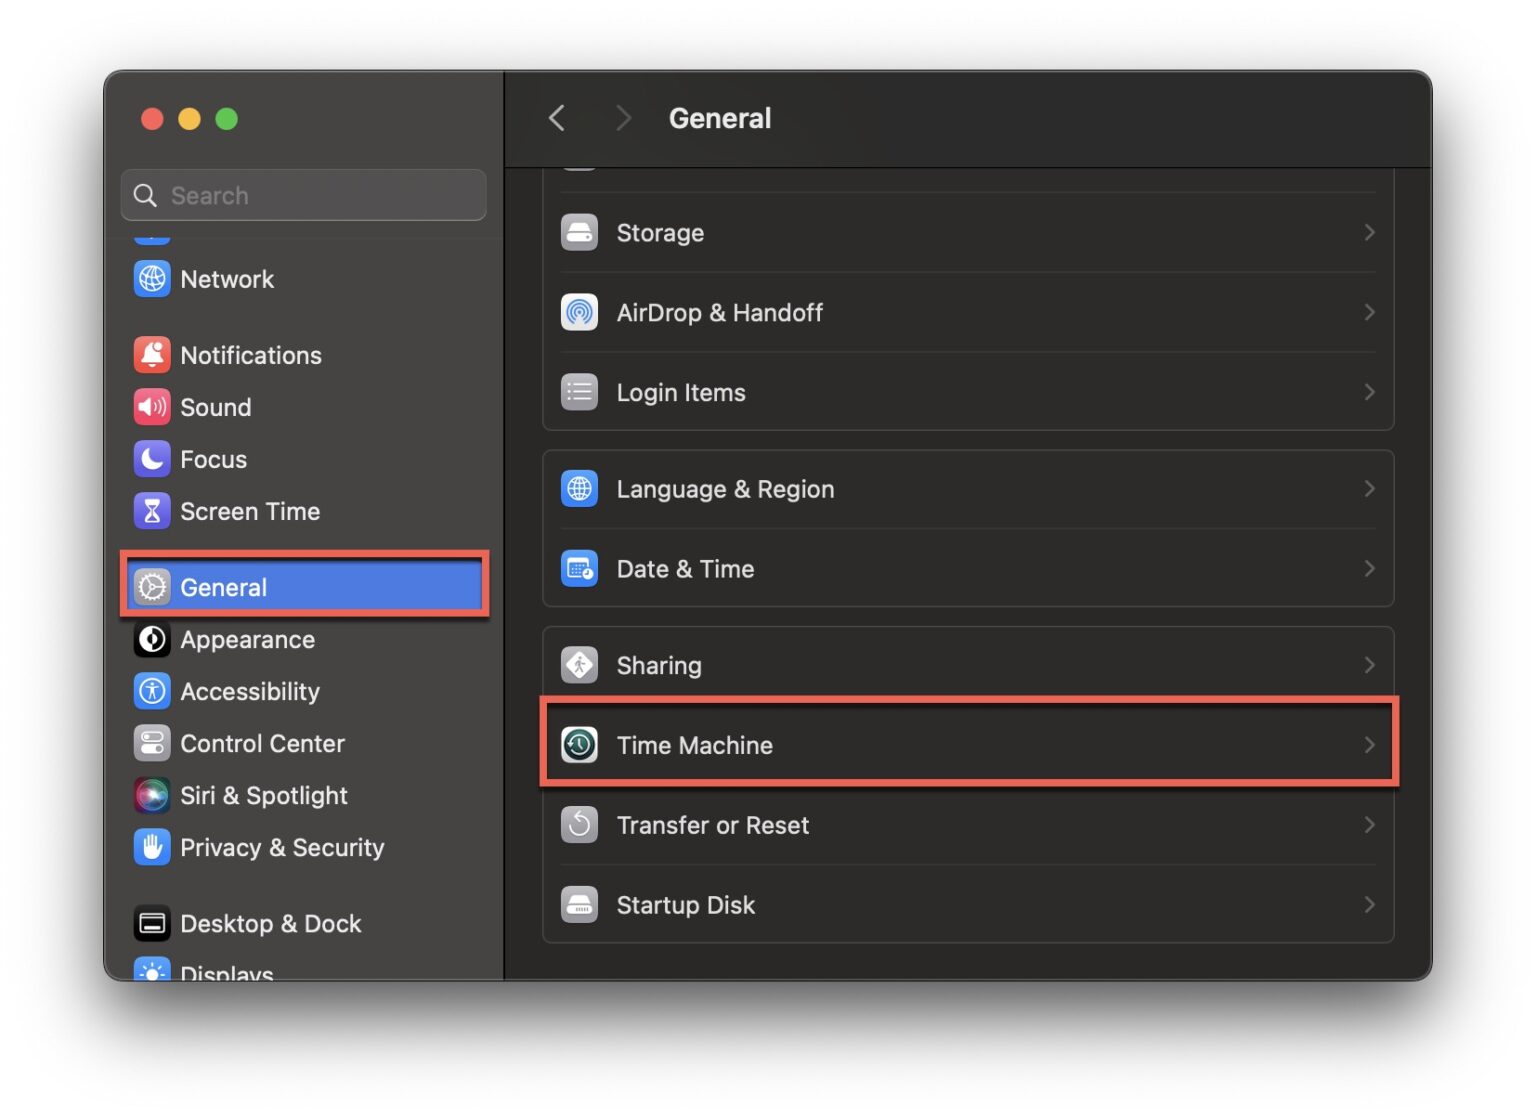Open Notifications settings via bell icon

pos(152,354)
